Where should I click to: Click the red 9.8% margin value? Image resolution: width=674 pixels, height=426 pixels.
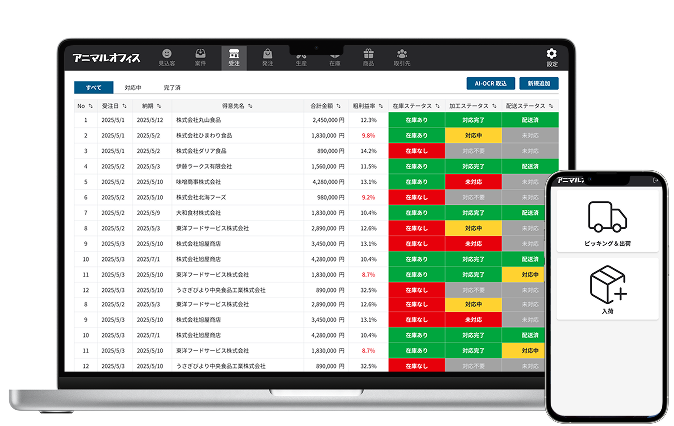[x=368, y=135]
